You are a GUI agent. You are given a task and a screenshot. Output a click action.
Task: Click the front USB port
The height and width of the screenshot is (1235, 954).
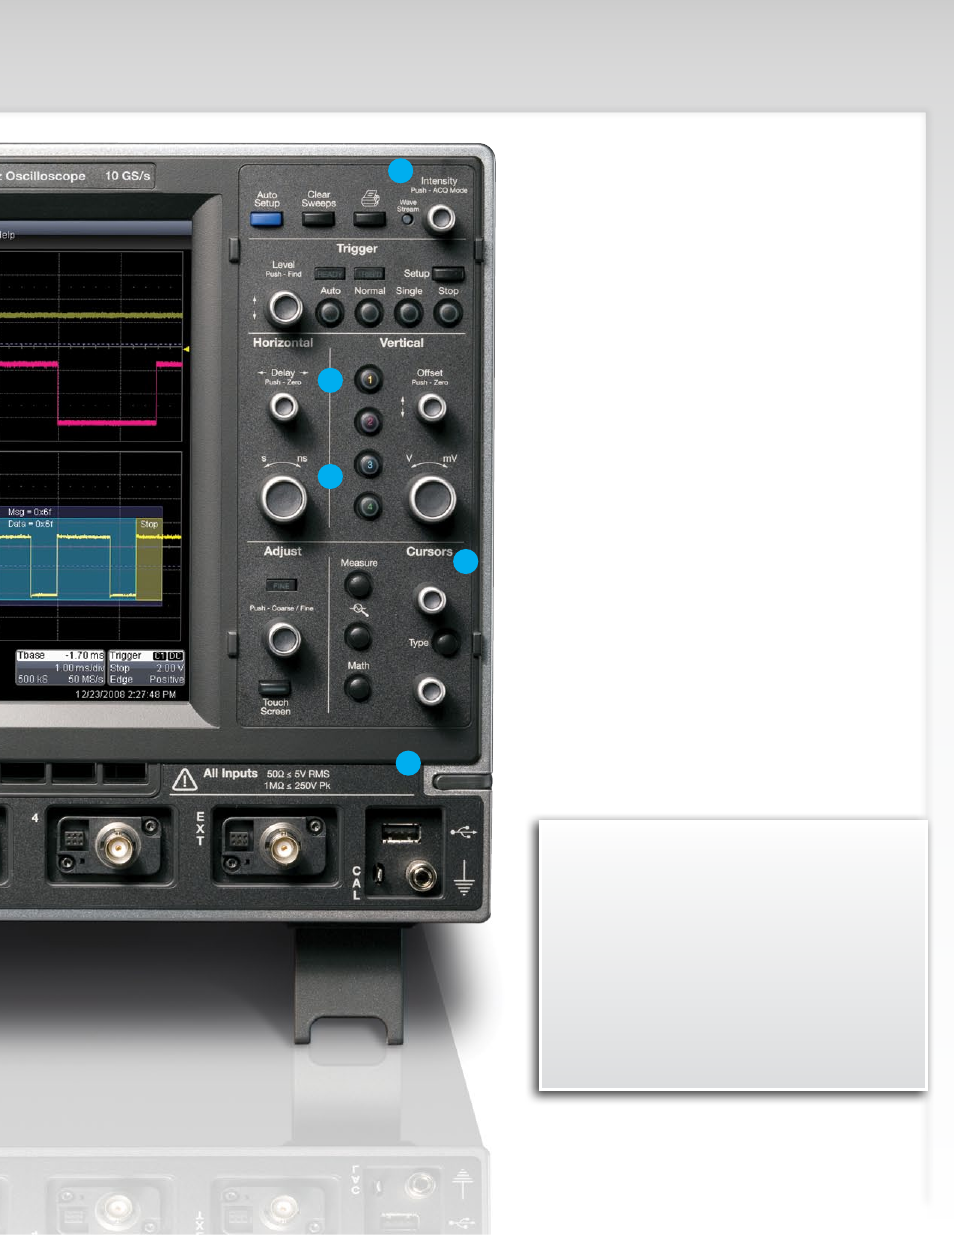click(400, 833)
